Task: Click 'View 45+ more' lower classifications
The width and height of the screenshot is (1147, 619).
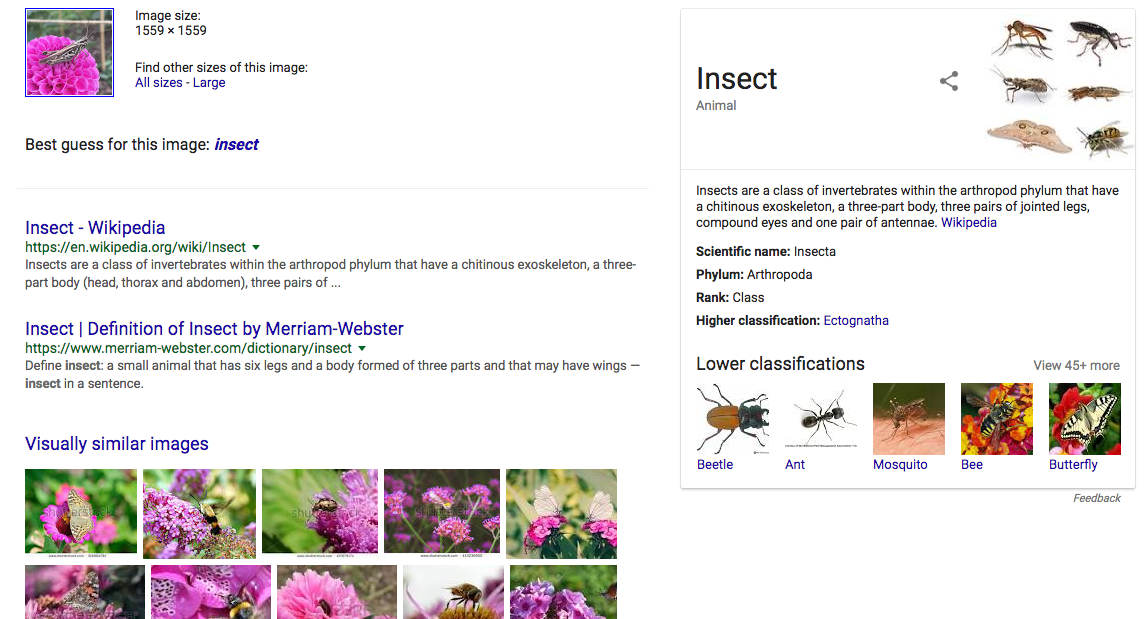Action: (x=1076, y=365)
